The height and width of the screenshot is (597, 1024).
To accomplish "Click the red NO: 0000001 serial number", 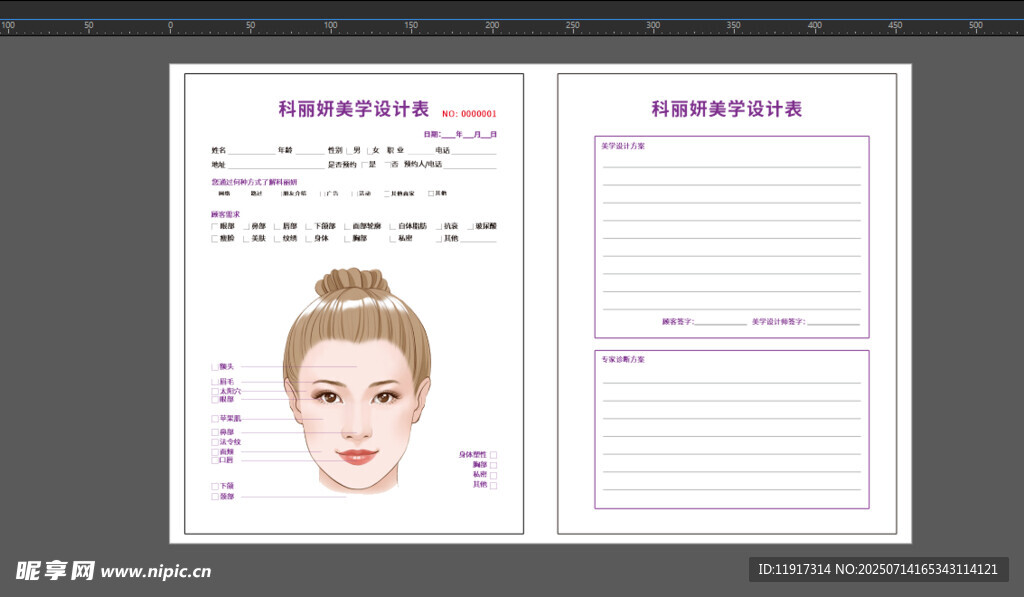I will click(x=469, y=114).
